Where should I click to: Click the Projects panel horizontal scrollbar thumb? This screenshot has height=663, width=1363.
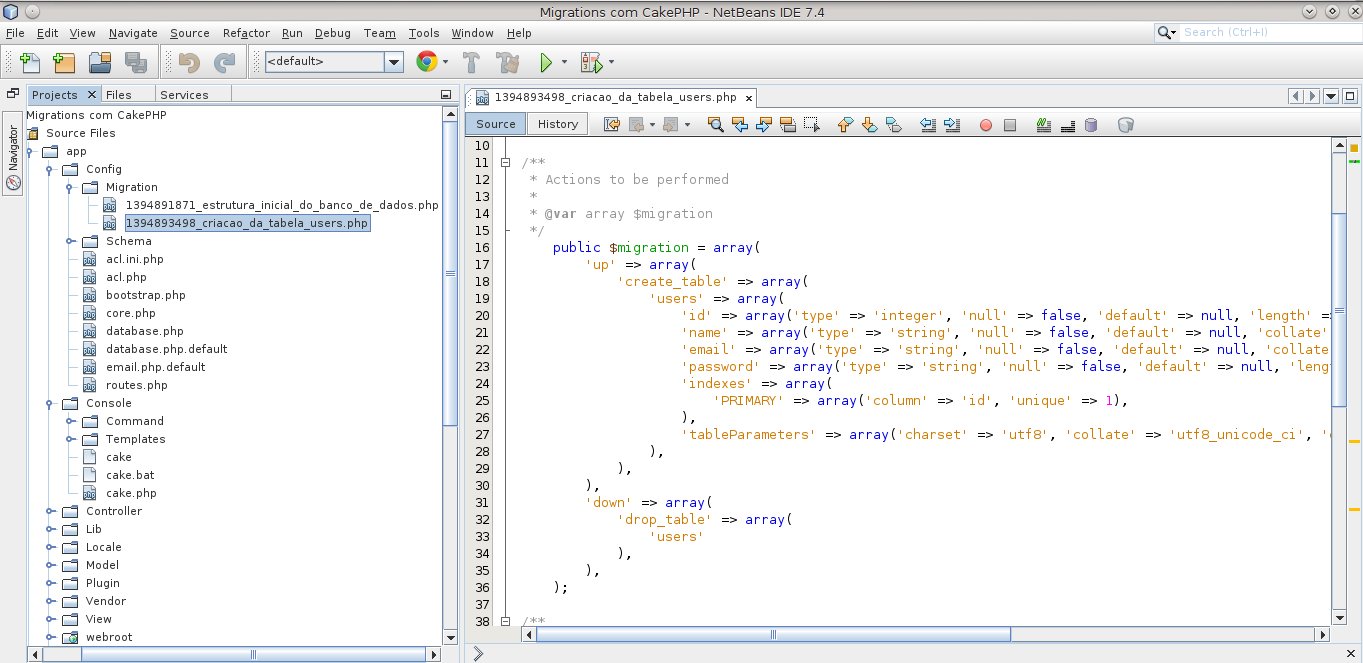coord(252,654)
